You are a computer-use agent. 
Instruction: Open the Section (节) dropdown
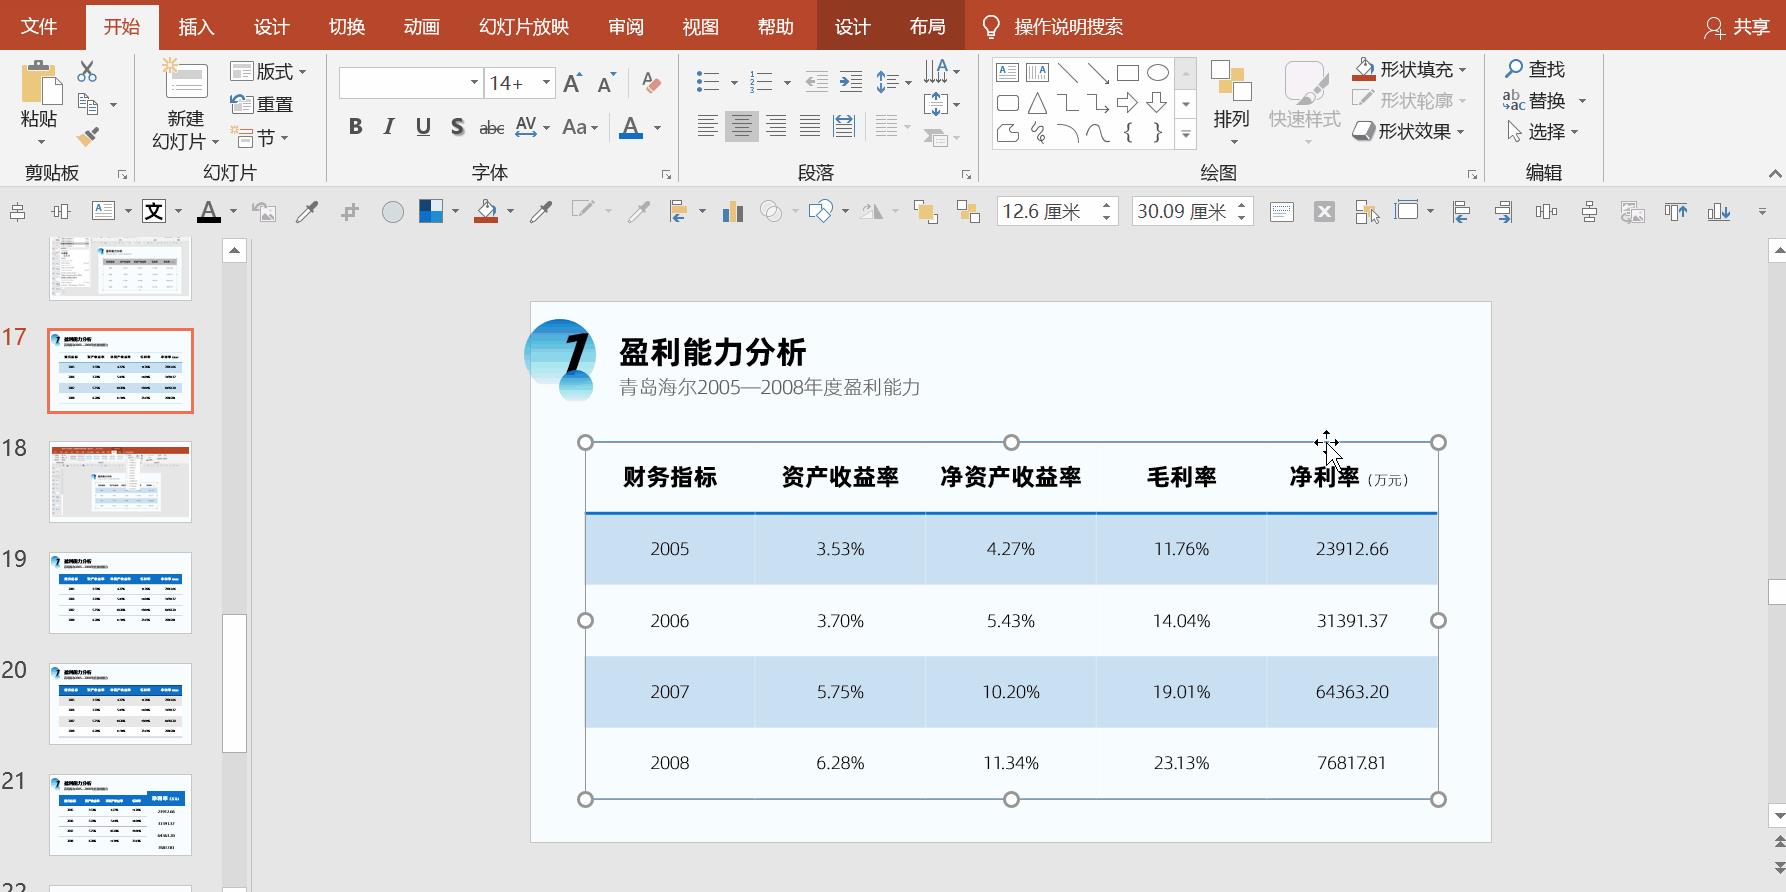[x=259, y=137]
